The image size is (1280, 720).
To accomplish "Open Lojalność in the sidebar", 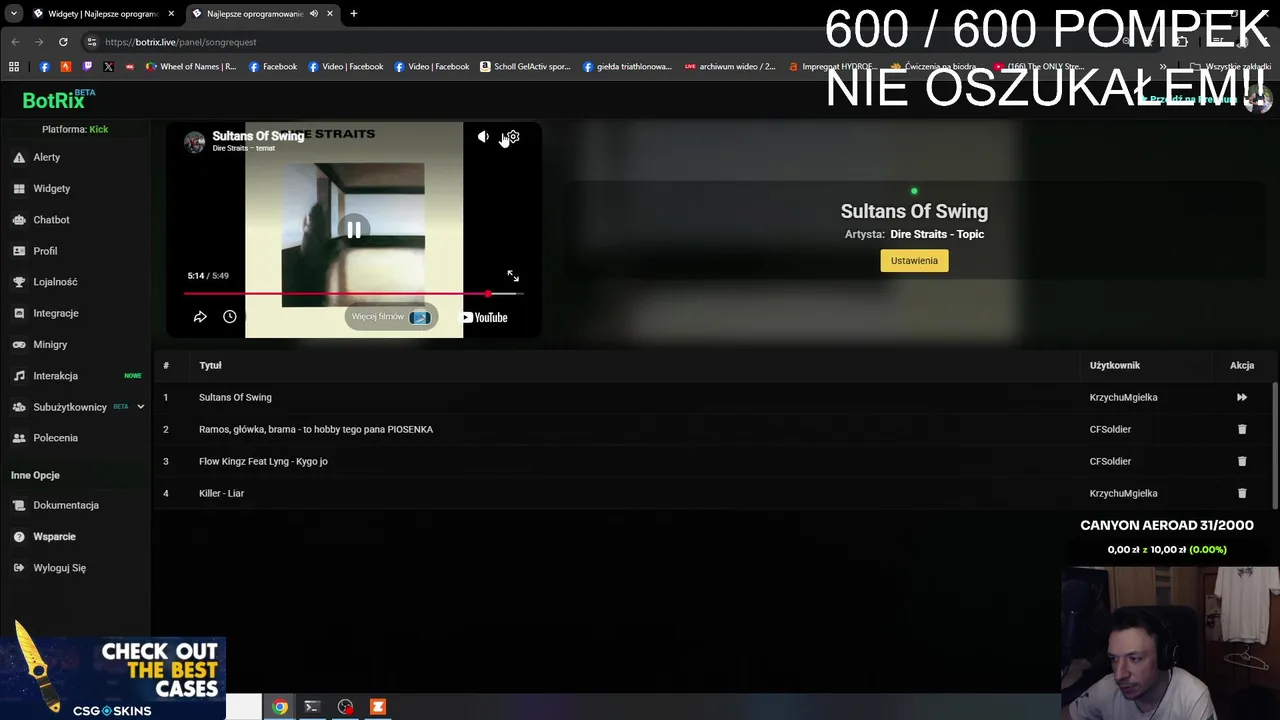I will 55,282.
